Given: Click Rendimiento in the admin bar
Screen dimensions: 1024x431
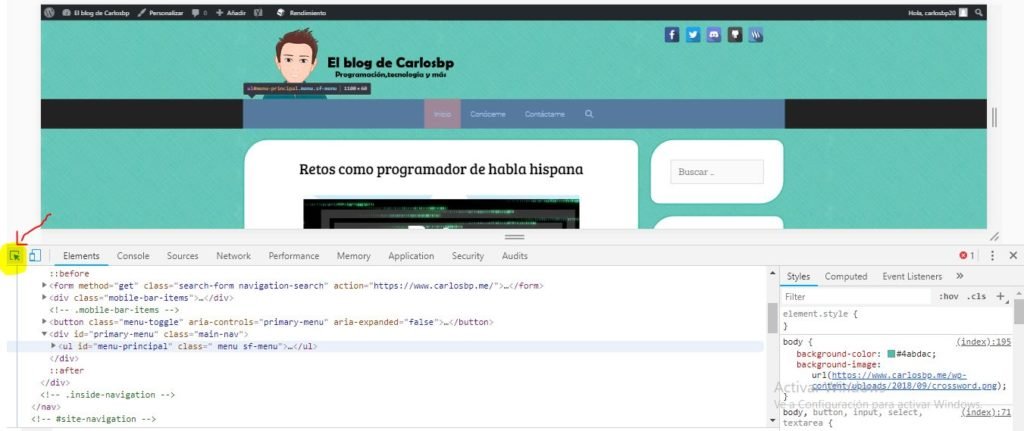Looking at the screenshot, I should (x=301, y=12).
